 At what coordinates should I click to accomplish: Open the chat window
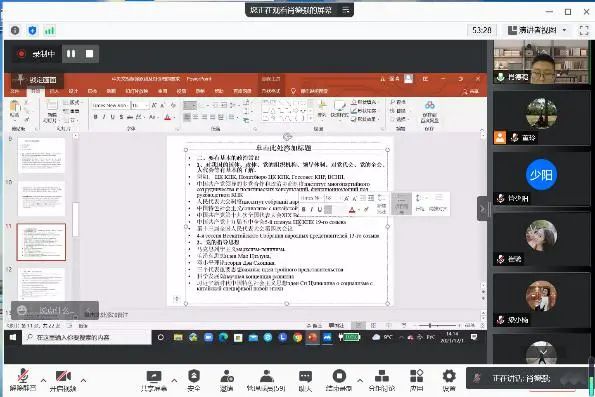coord(305,380)
